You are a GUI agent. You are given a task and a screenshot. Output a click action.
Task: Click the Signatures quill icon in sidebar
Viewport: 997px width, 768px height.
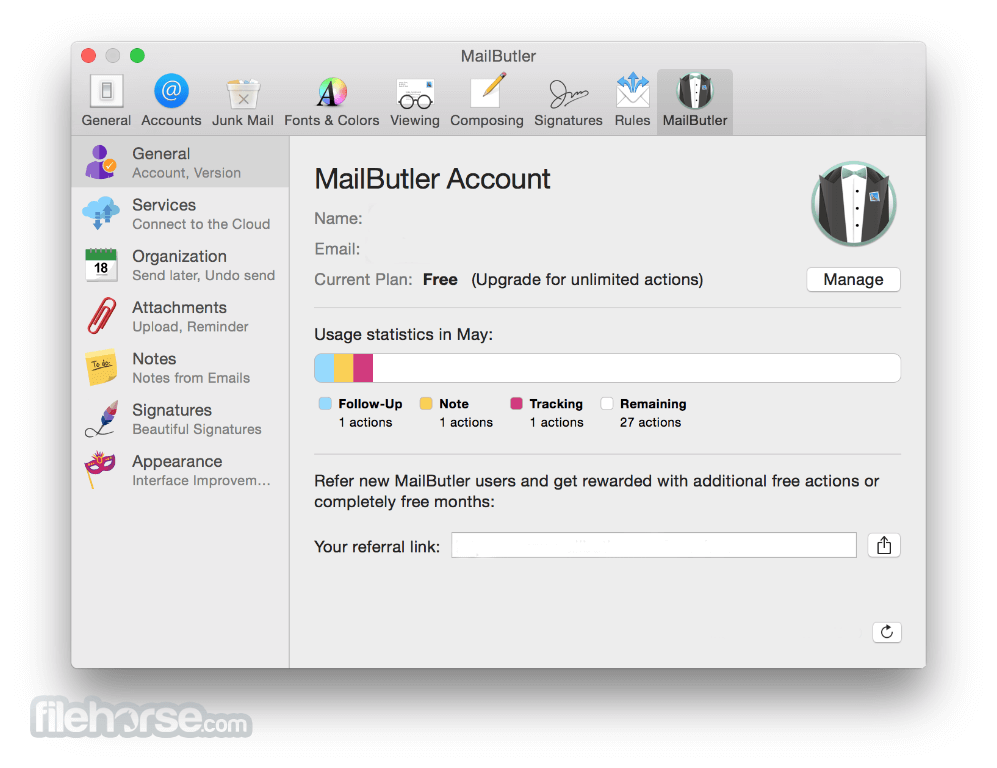(102, 418)
